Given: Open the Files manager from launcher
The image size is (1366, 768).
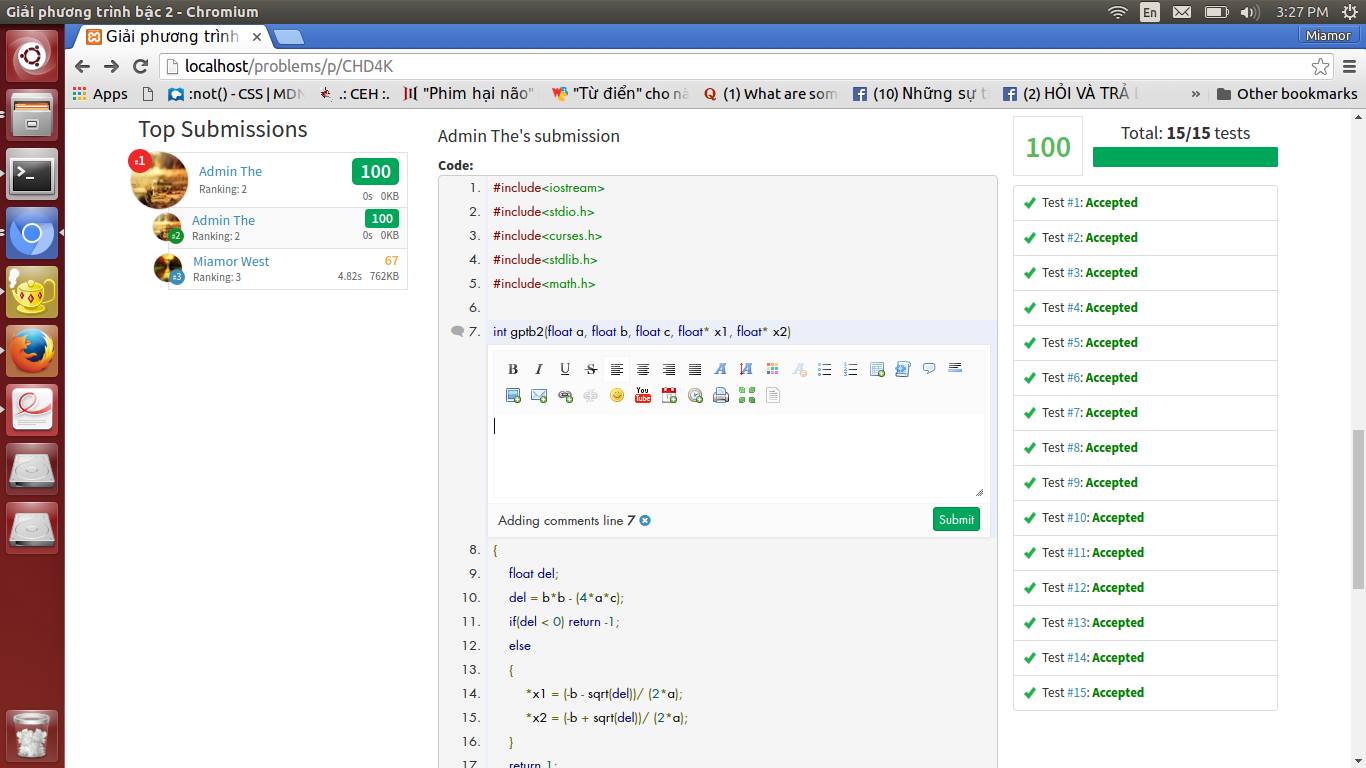Looking at the screenshot, I should 32,115.
